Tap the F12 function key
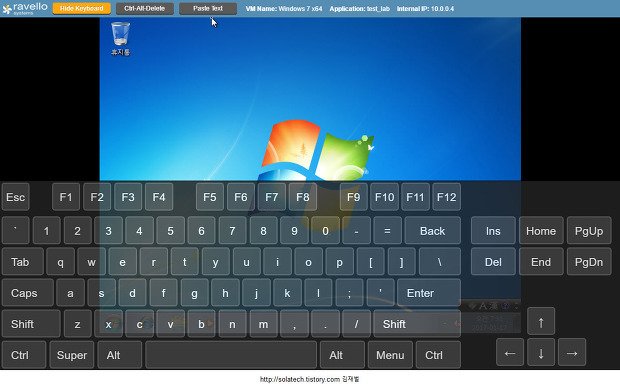 tap(446, 197)
